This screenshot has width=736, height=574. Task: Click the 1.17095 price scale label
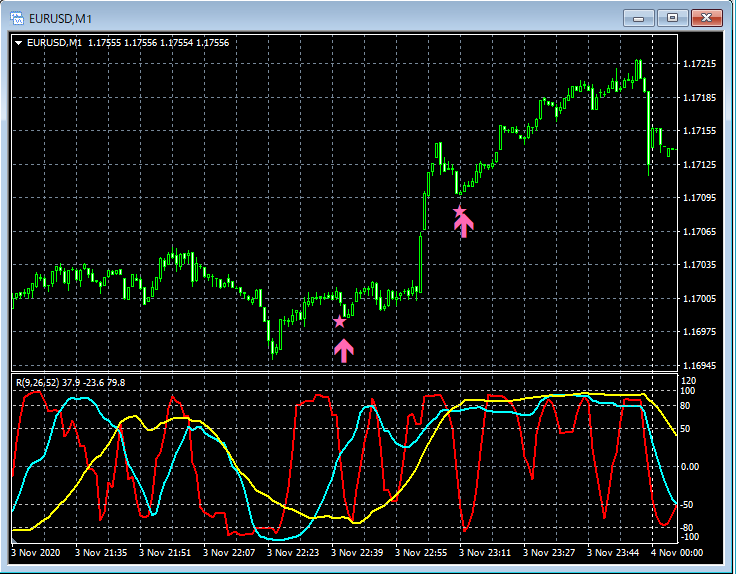pyautogui.click(x=699, y=198)
